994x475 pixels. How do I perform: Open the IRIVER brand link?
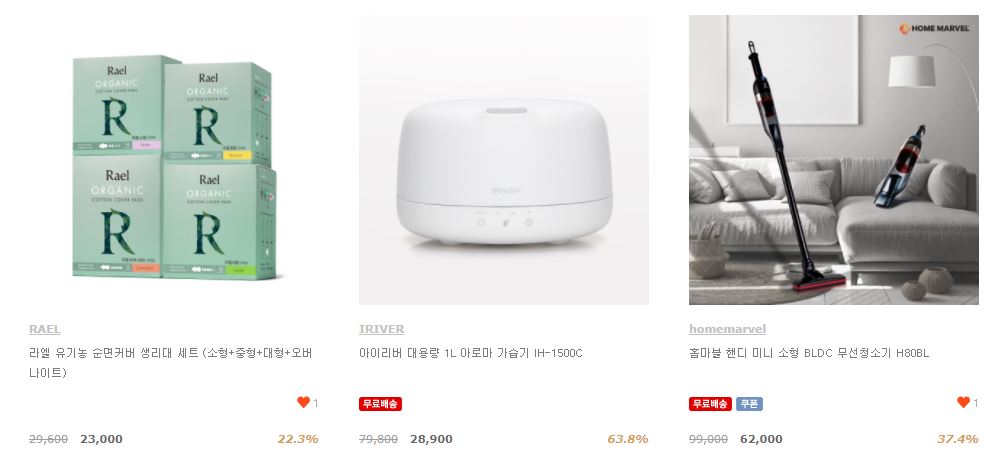(382, 329)
